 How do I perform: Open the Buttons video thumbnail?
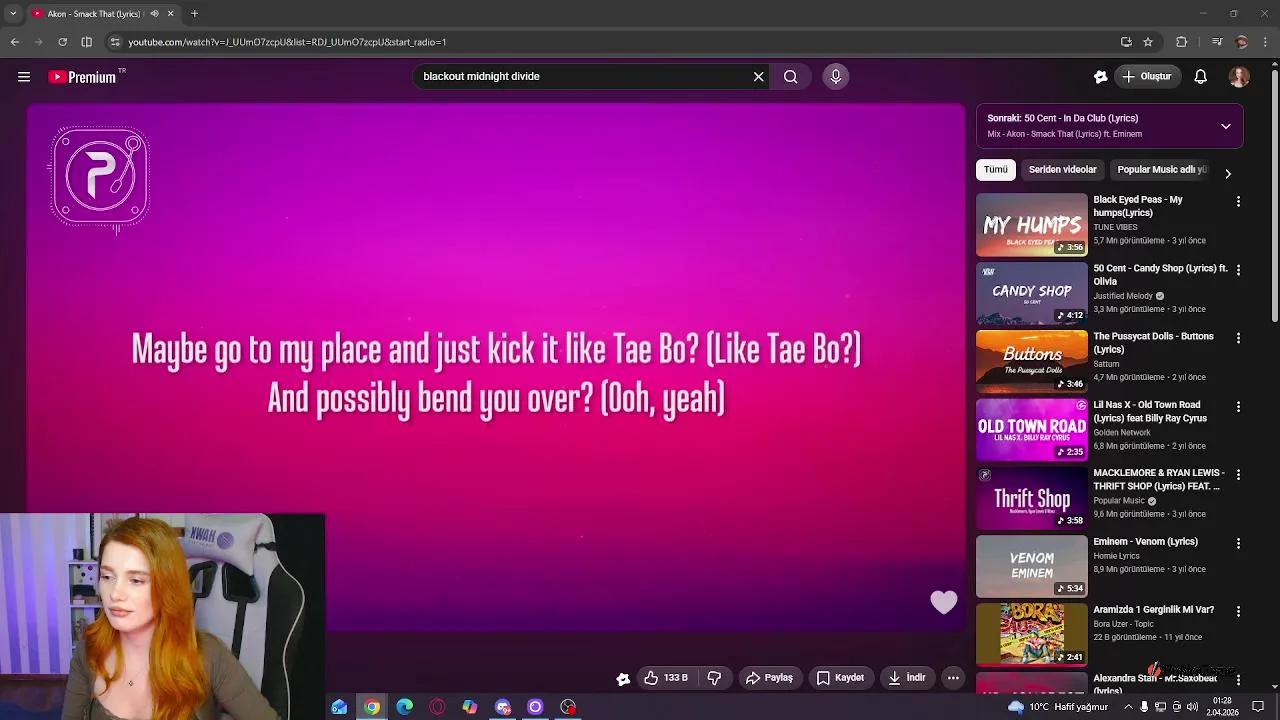1031,361
